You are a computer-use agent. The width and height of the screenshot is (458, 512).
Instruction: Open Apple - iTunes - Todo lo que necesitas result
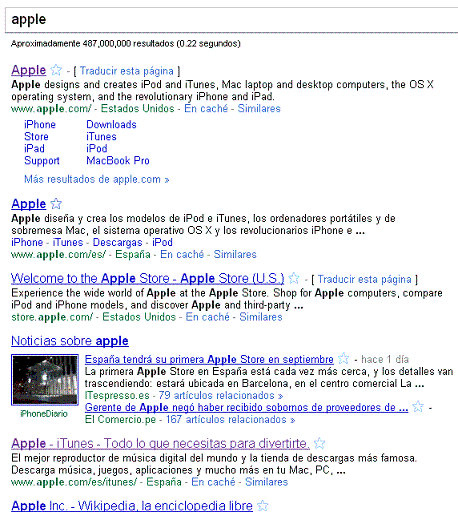coord(160,444)
